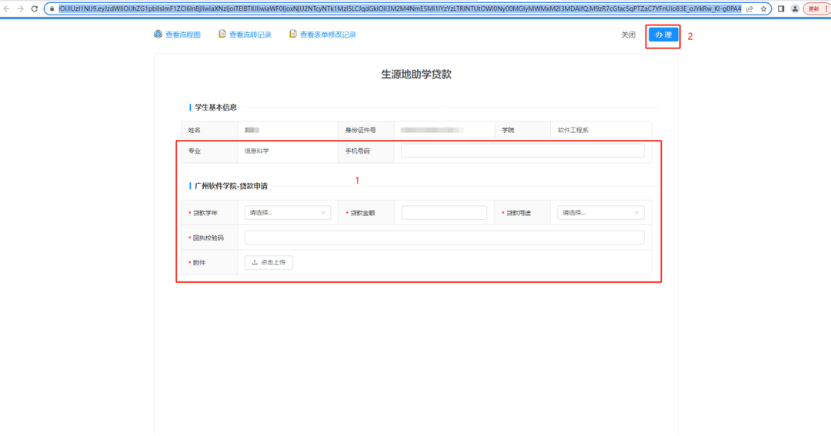Image resolution: width=831 pixels, height=436 pixels.
Task: Click the 关闭 link
Action: pyautogui.click(x=628, y=35)
